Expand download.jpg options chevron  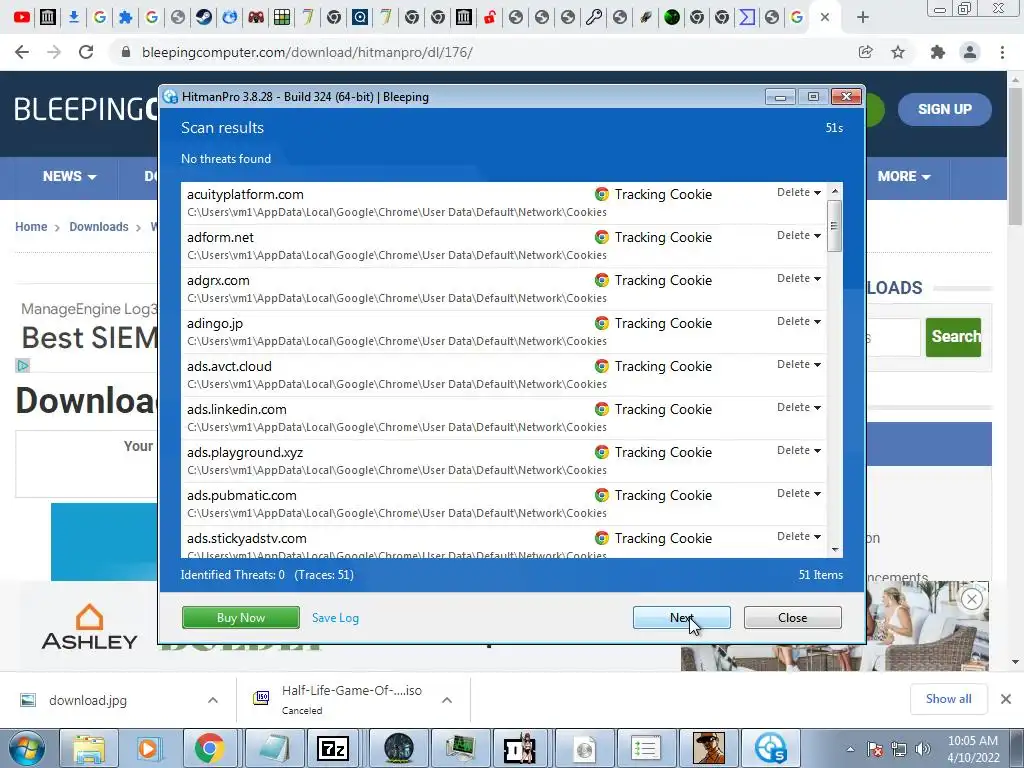click(x=213, y=700)
